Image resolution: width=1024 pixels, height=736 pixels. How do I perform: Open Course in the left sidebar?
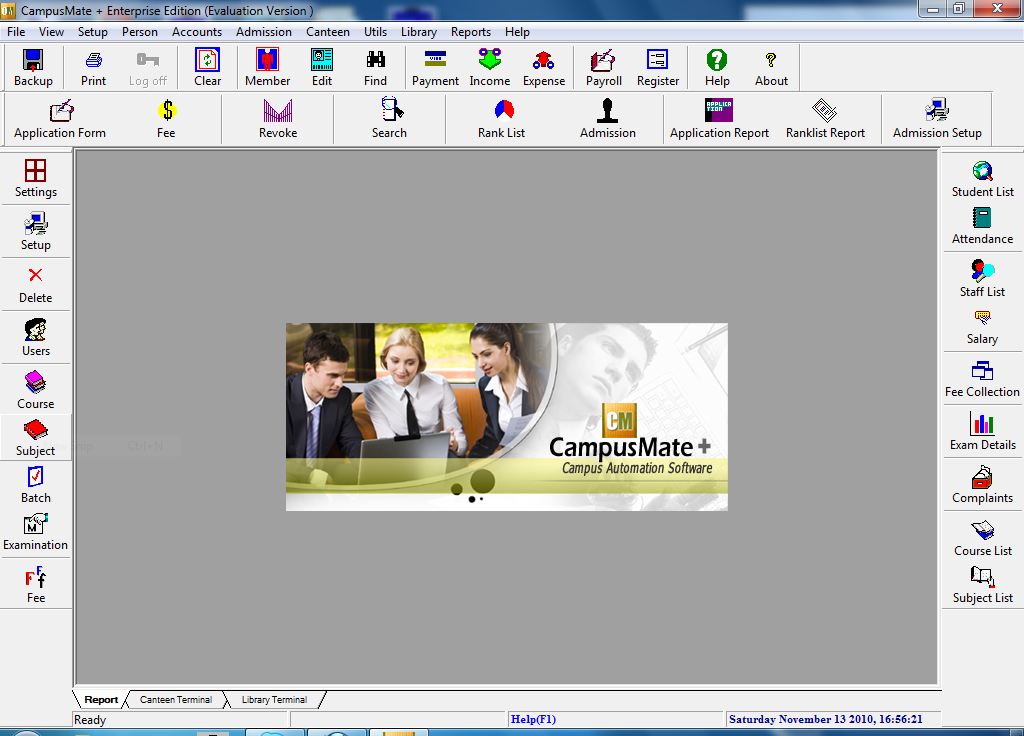click(x=35, y=390)
